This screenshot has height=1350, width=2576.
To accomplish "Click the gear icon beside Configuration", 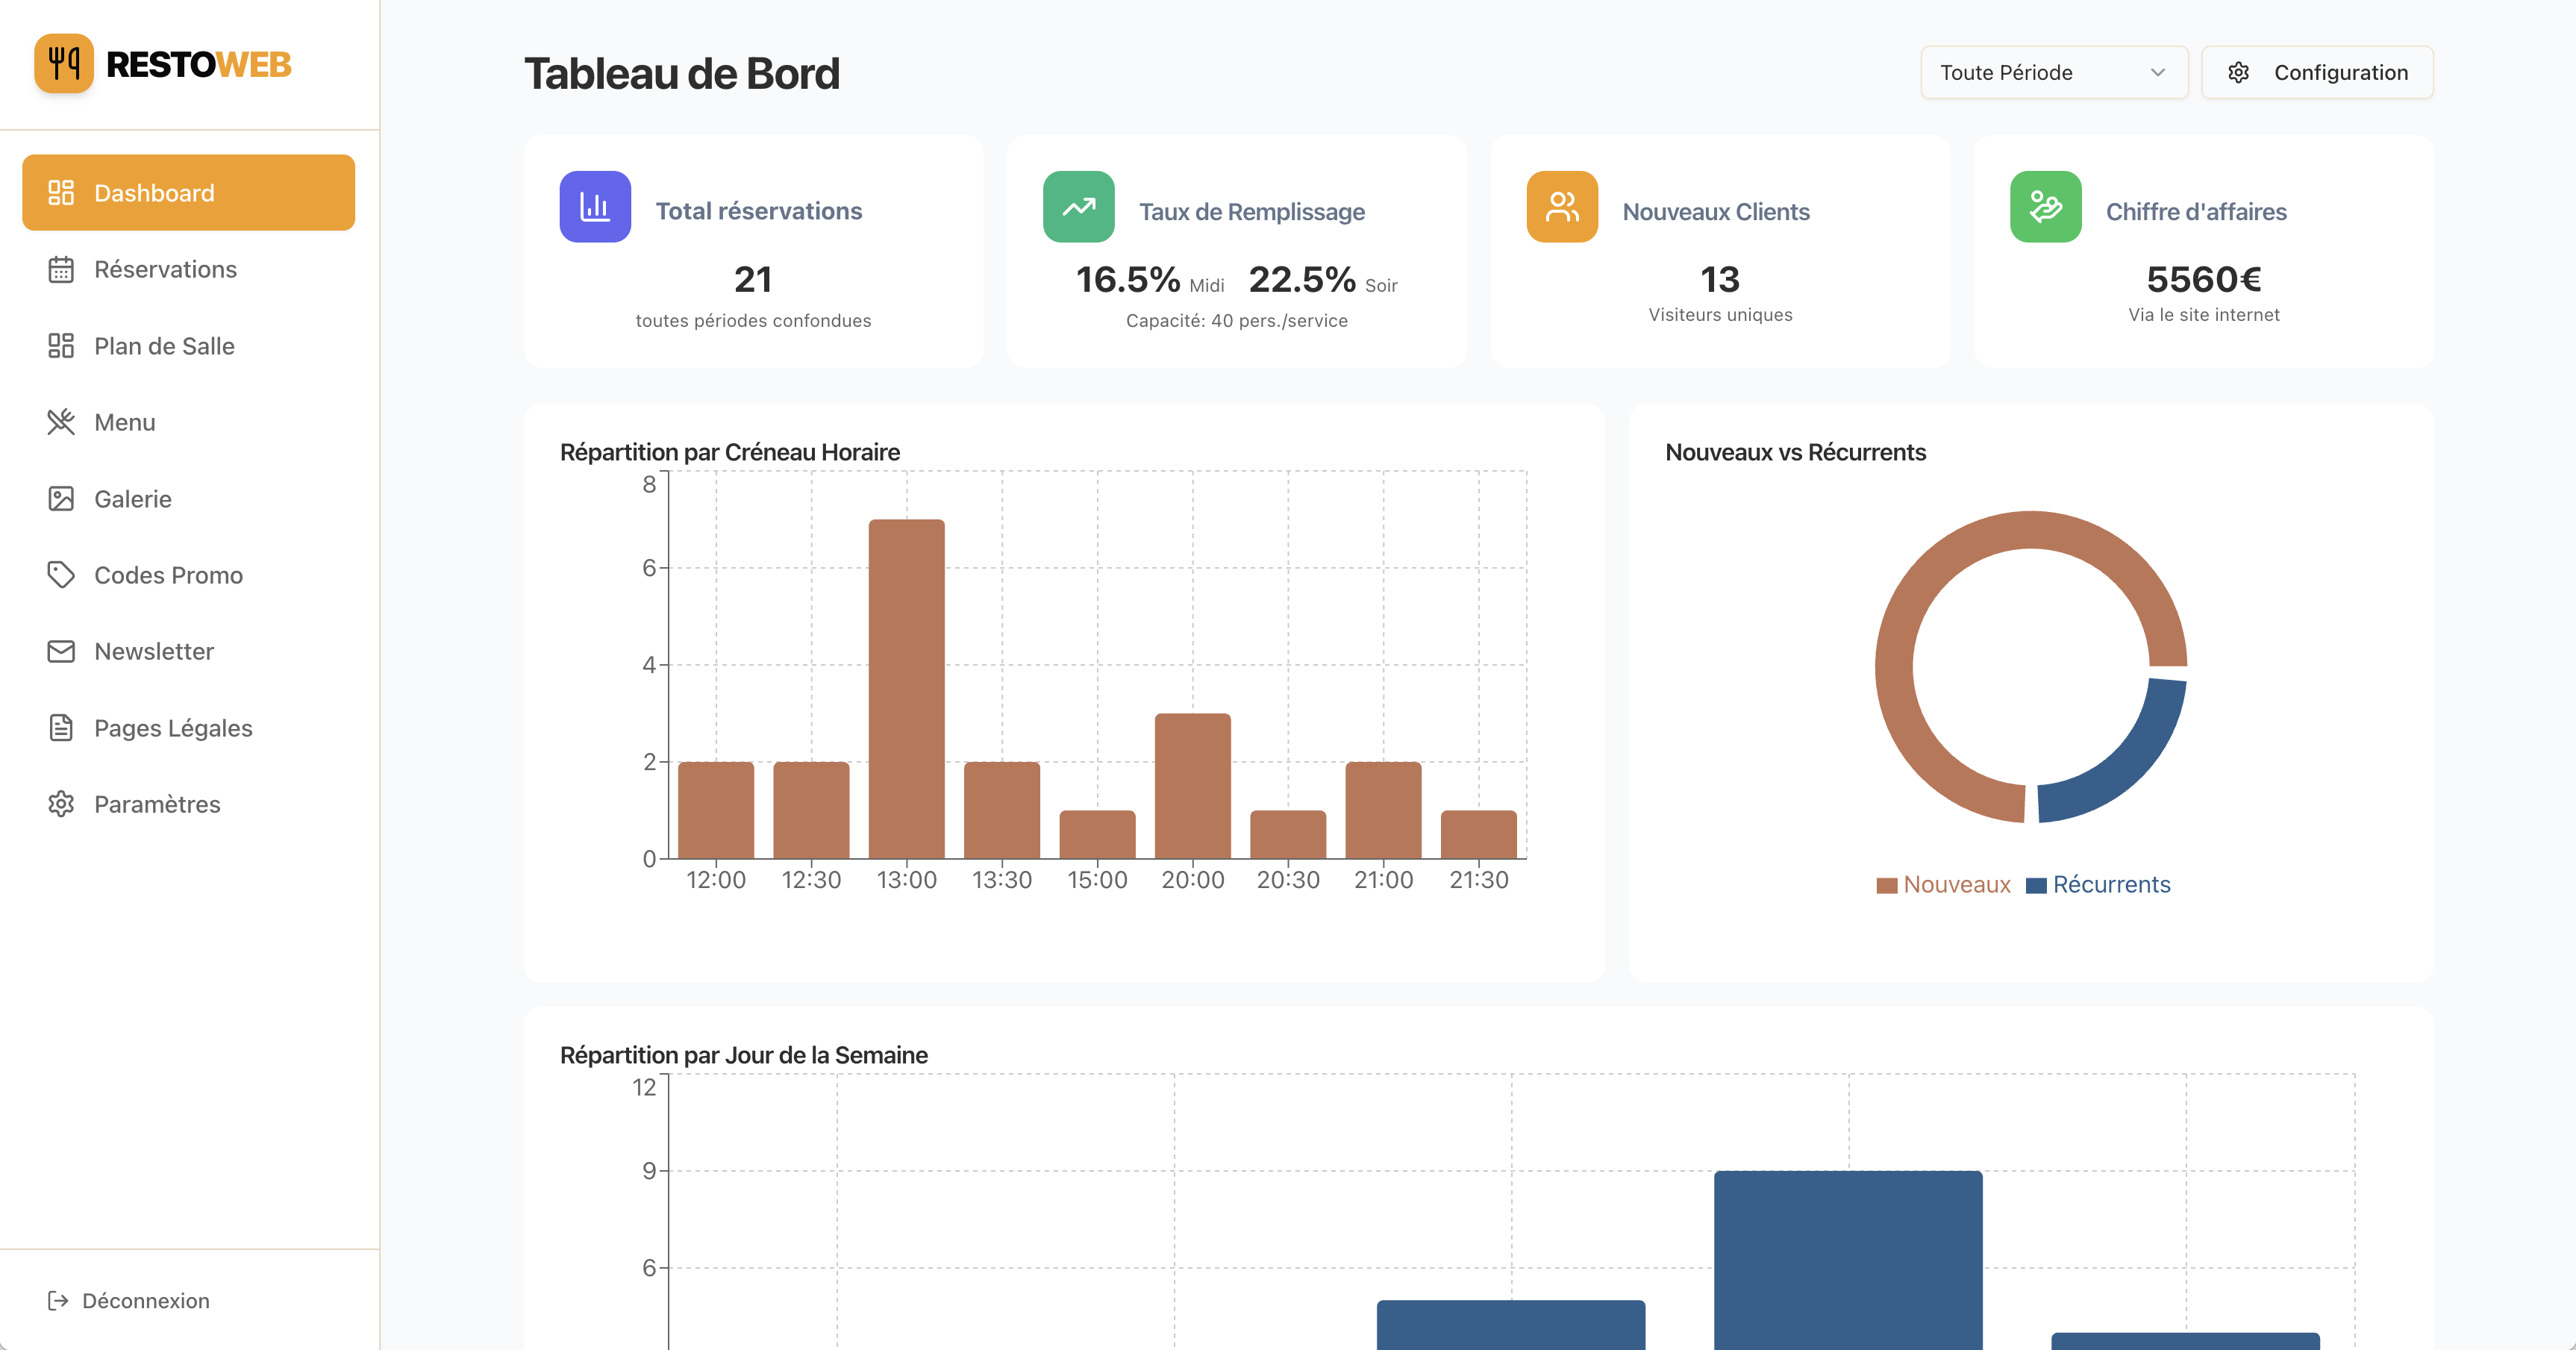I will 2239,73.
